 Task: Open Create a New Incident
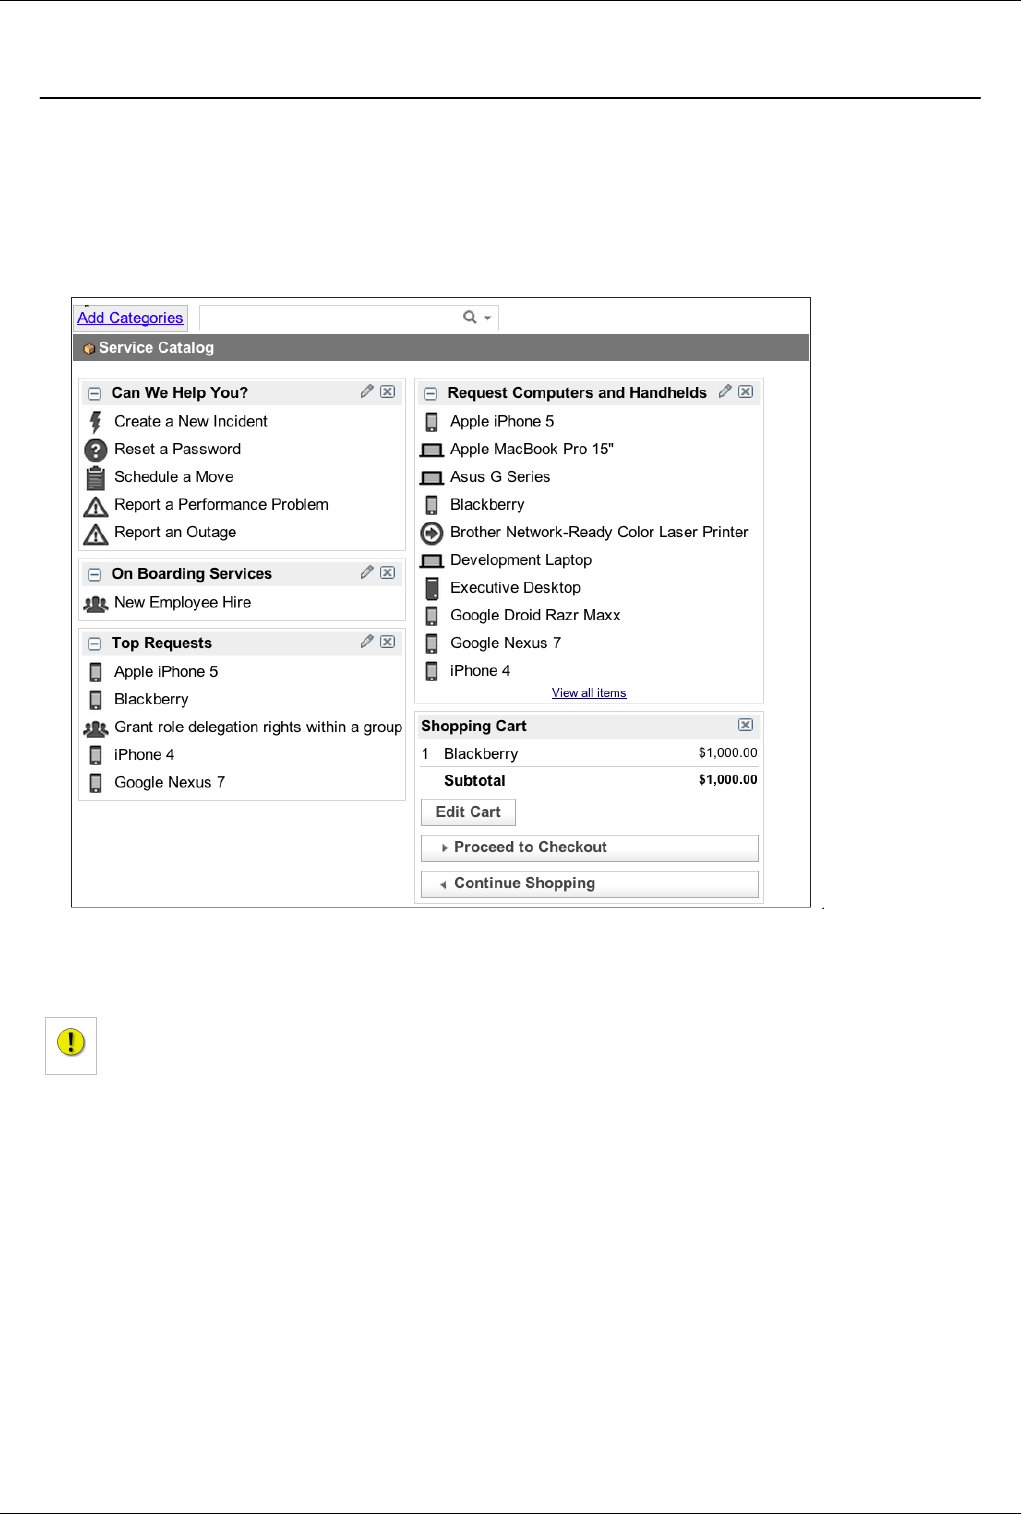coord(191,422)
